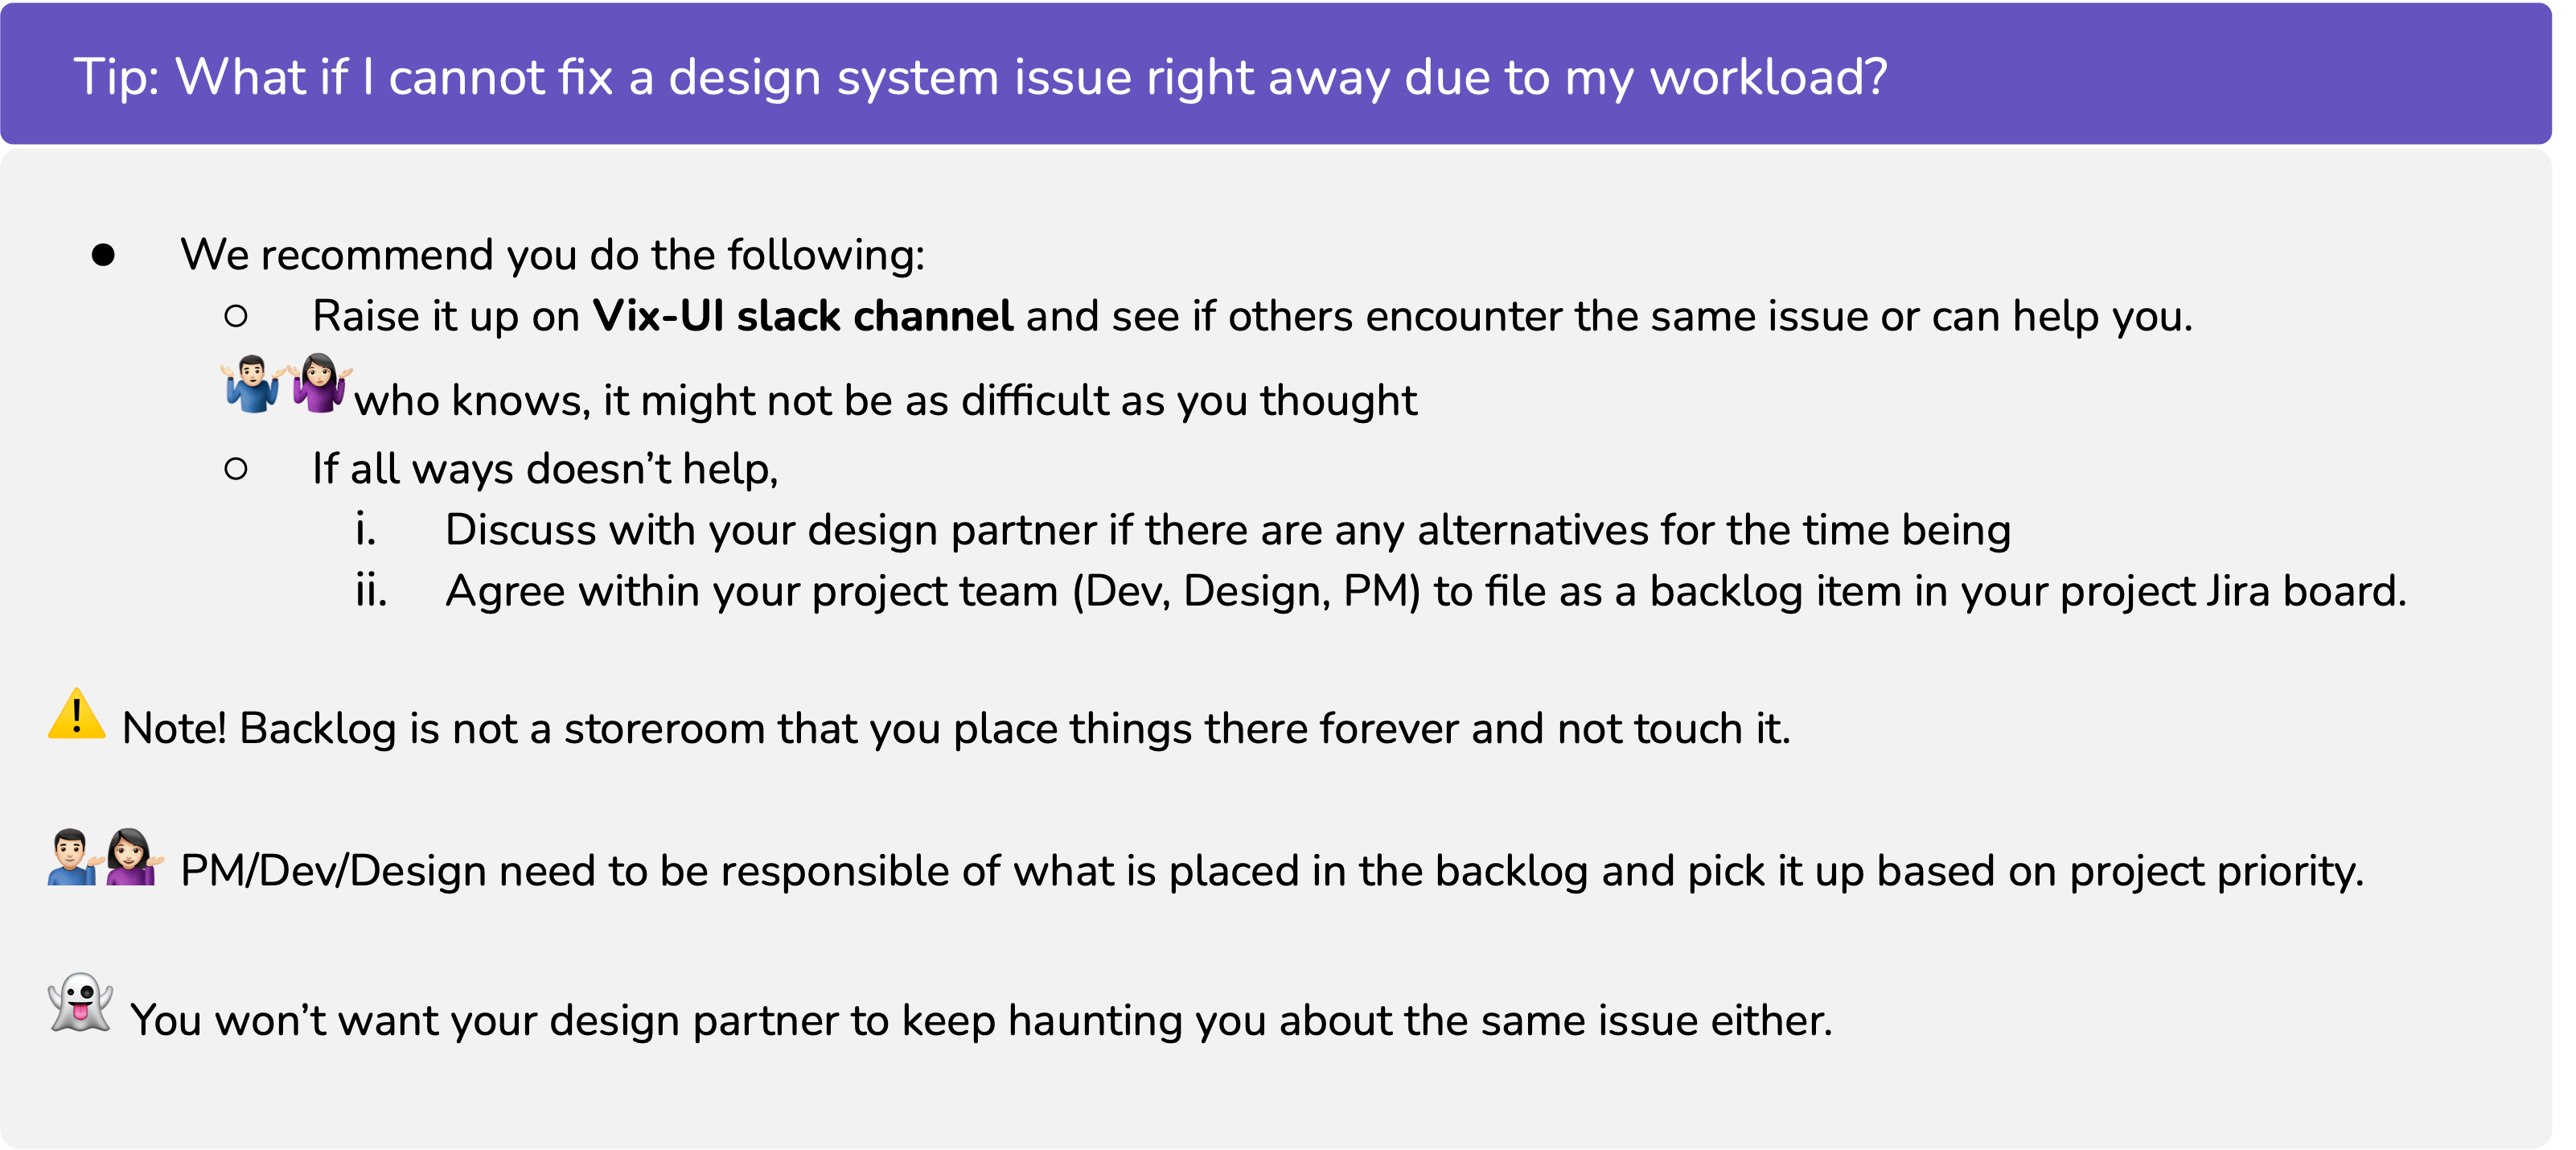Viewport: 2576px width, 1150px height.
Task: Click the woman tipping hand emoji
Action: coord(132,857)
